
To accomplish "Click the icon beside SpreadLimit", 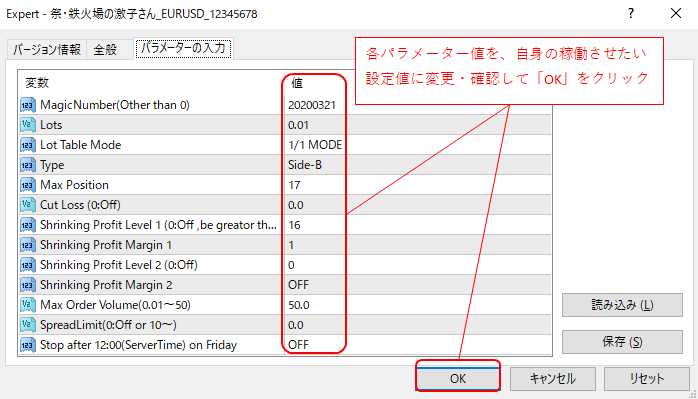I will (x=28, y=325).
